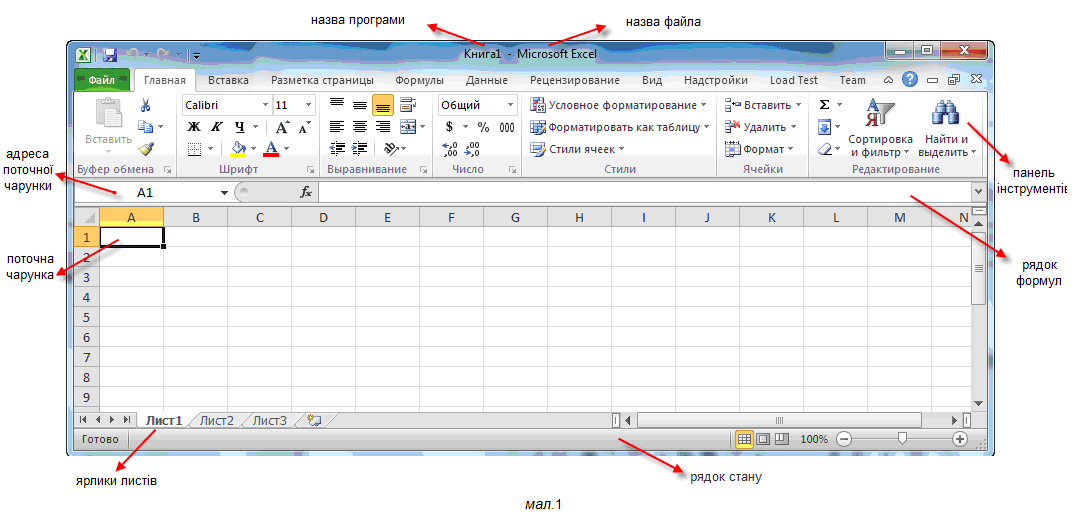The height and width of the screenshot is (521, 1082).
Task: Open the Общий number format dropdown
Action: [511, 106]
